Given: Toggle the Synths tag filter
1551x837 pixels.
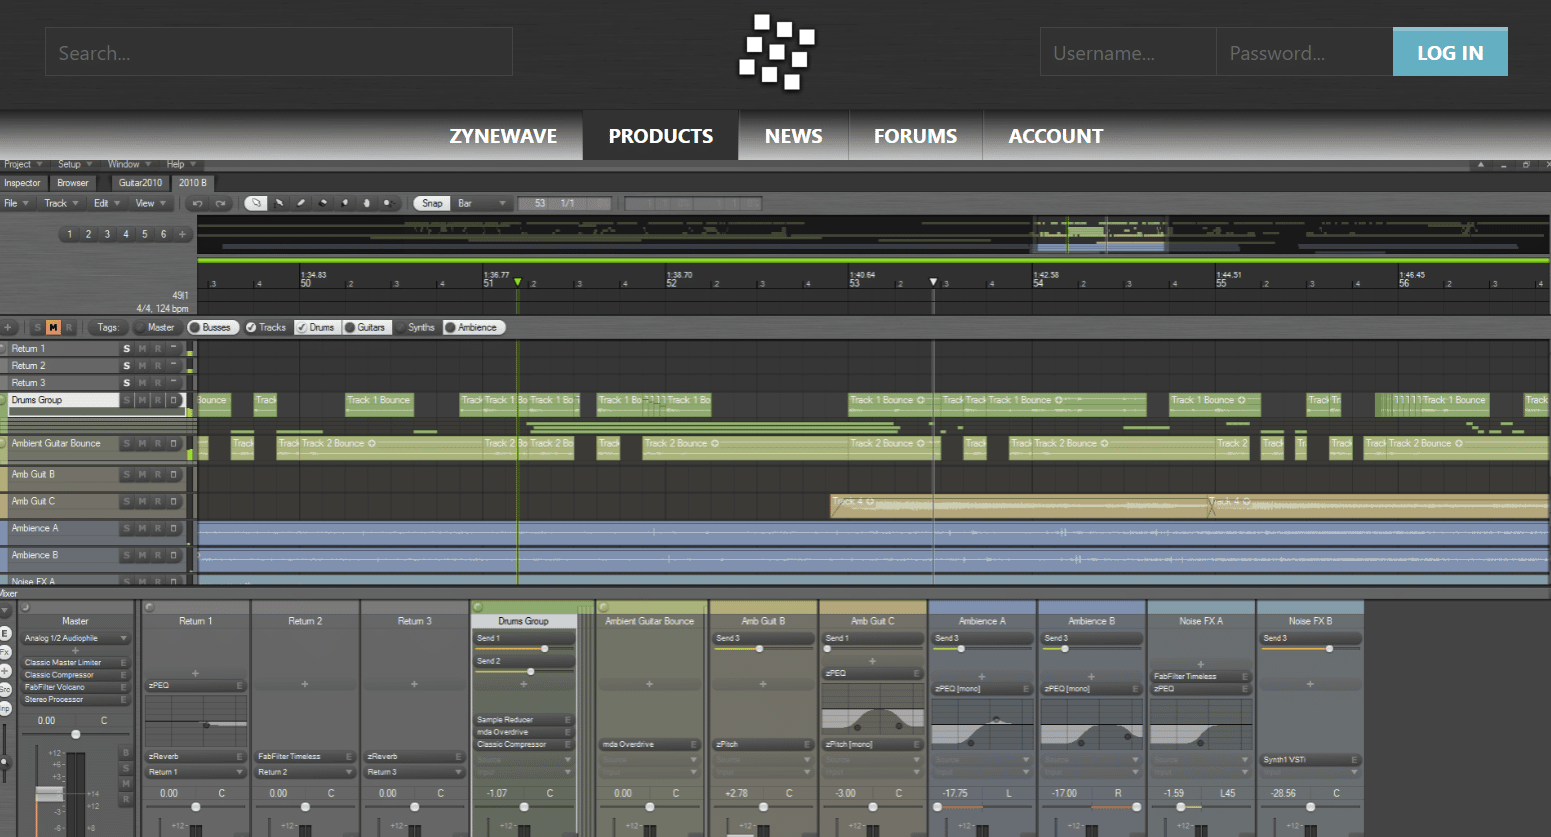Looking at the screenshot, I should pyautogui.click(x=416, y=327).
